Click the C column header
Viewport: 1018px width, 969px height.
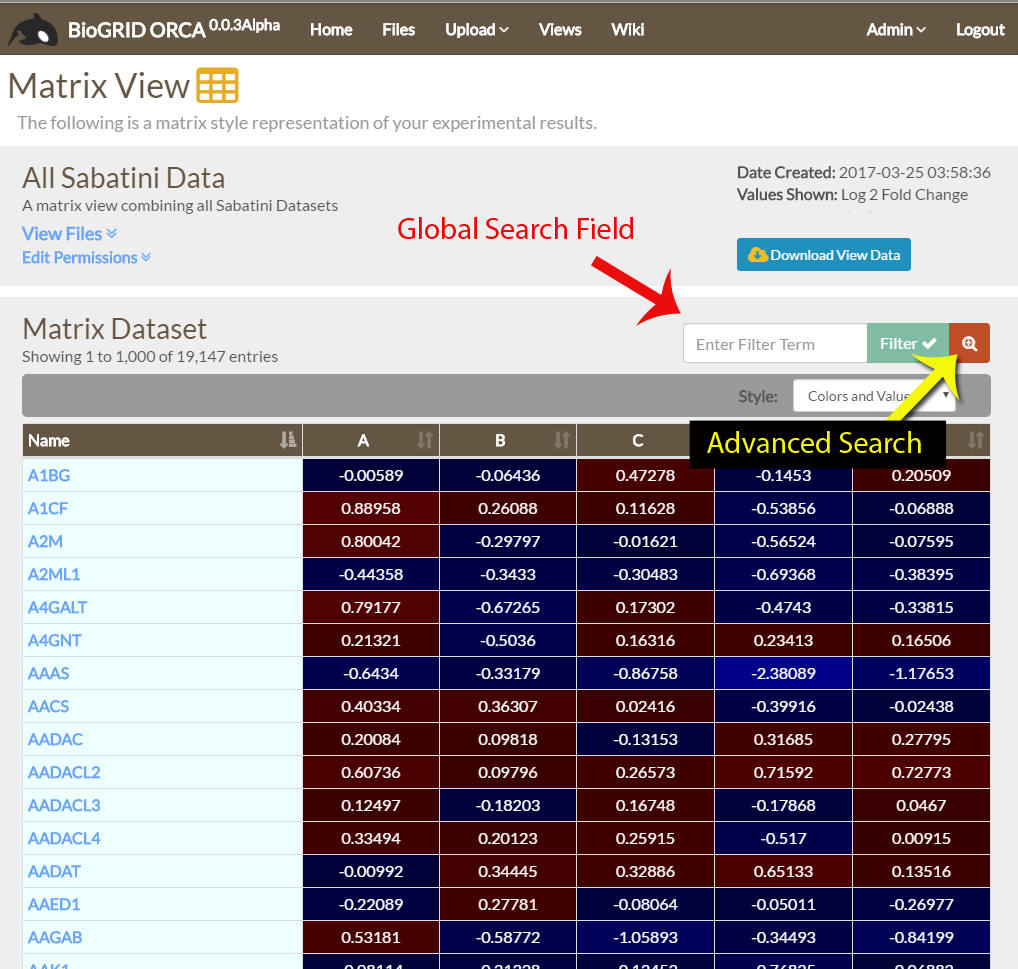coord(638,440)
